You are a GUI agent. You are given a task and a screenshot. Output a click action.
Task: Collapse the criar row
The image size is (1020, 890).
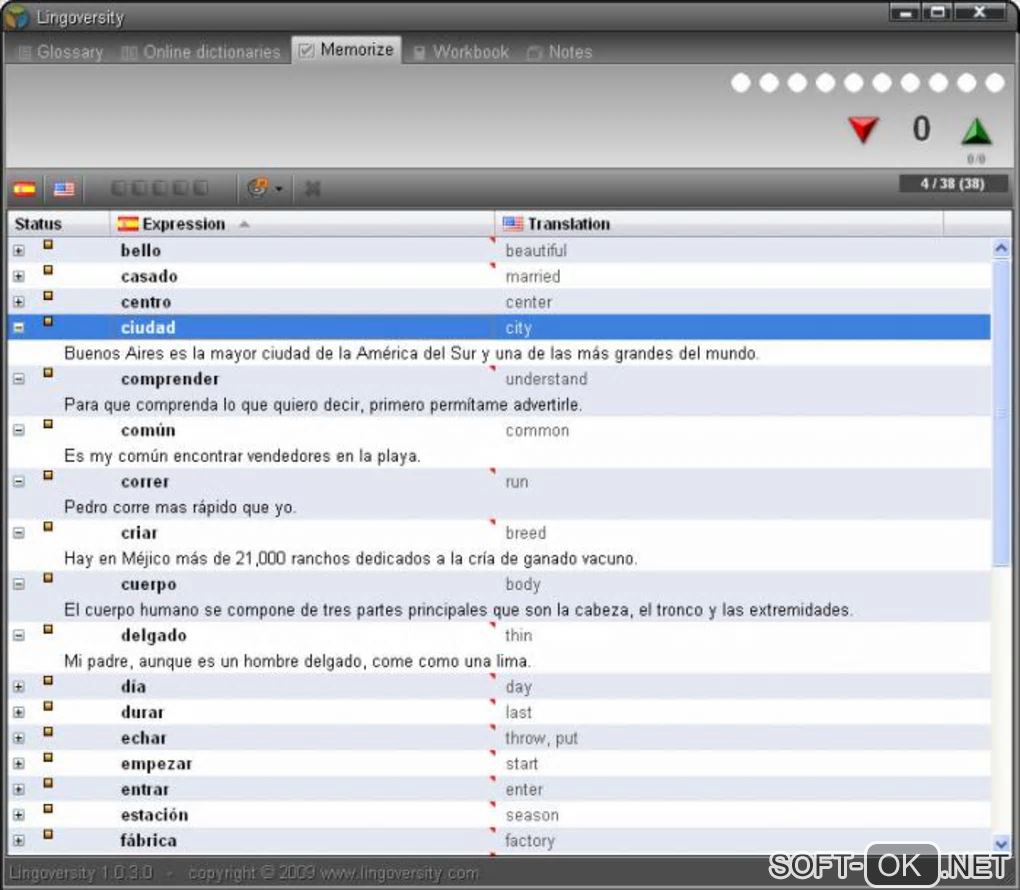[19, 533]
